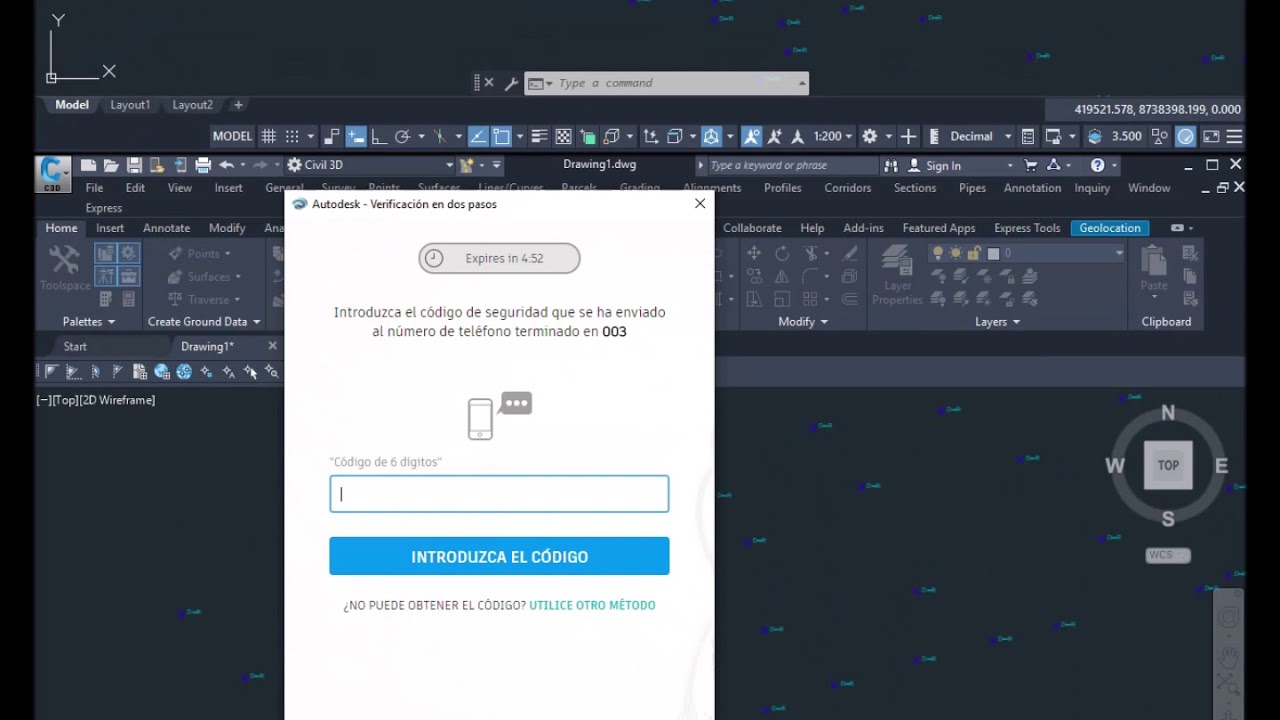Viewport: 1280px width, 720px height.
Task: Select the Mirror tool in Modify panel
Action: (x=782, y=277)
